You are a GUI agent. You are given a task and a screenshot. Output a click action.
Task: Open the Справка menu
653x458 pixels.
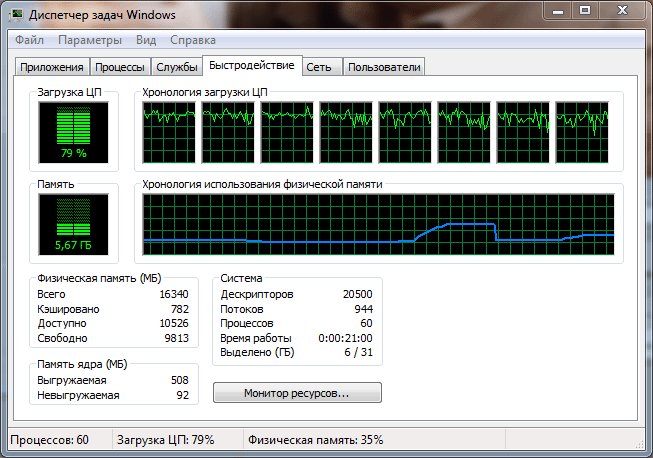(x=193, y=40)
